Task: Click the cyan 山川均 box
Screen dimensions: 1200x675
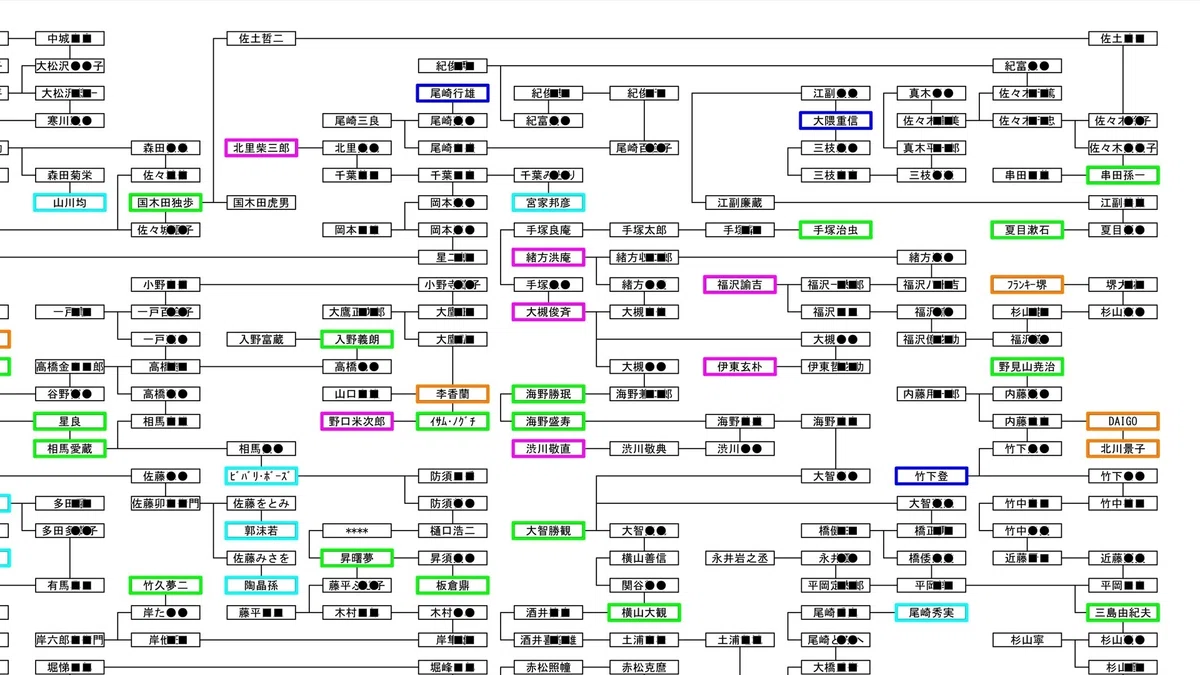Action: [x=69, y=202]
